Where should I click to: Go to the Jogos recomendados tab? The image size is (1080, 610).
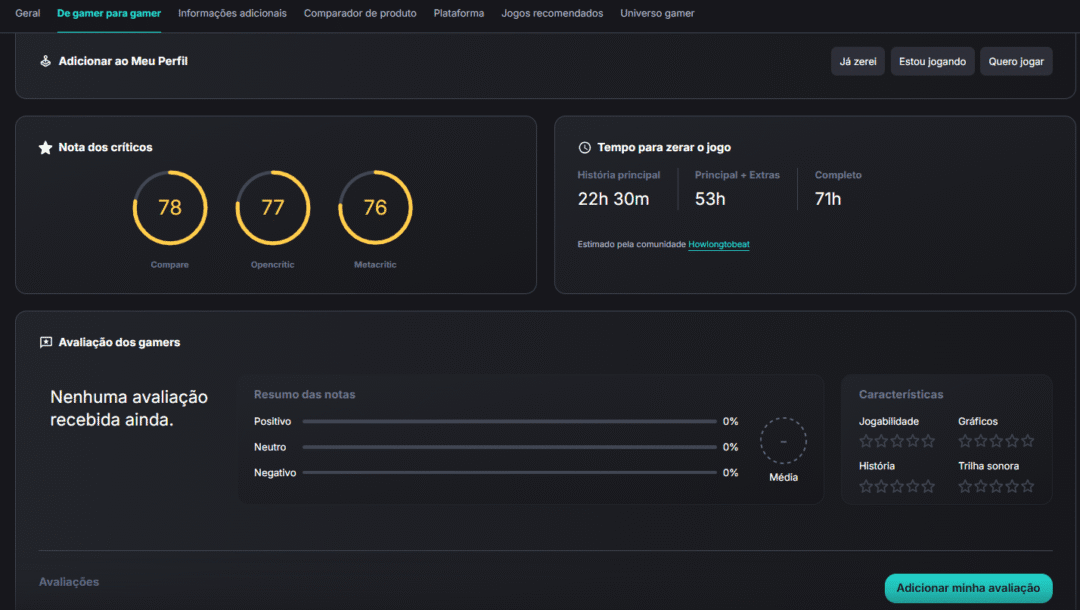click(552, 14)
